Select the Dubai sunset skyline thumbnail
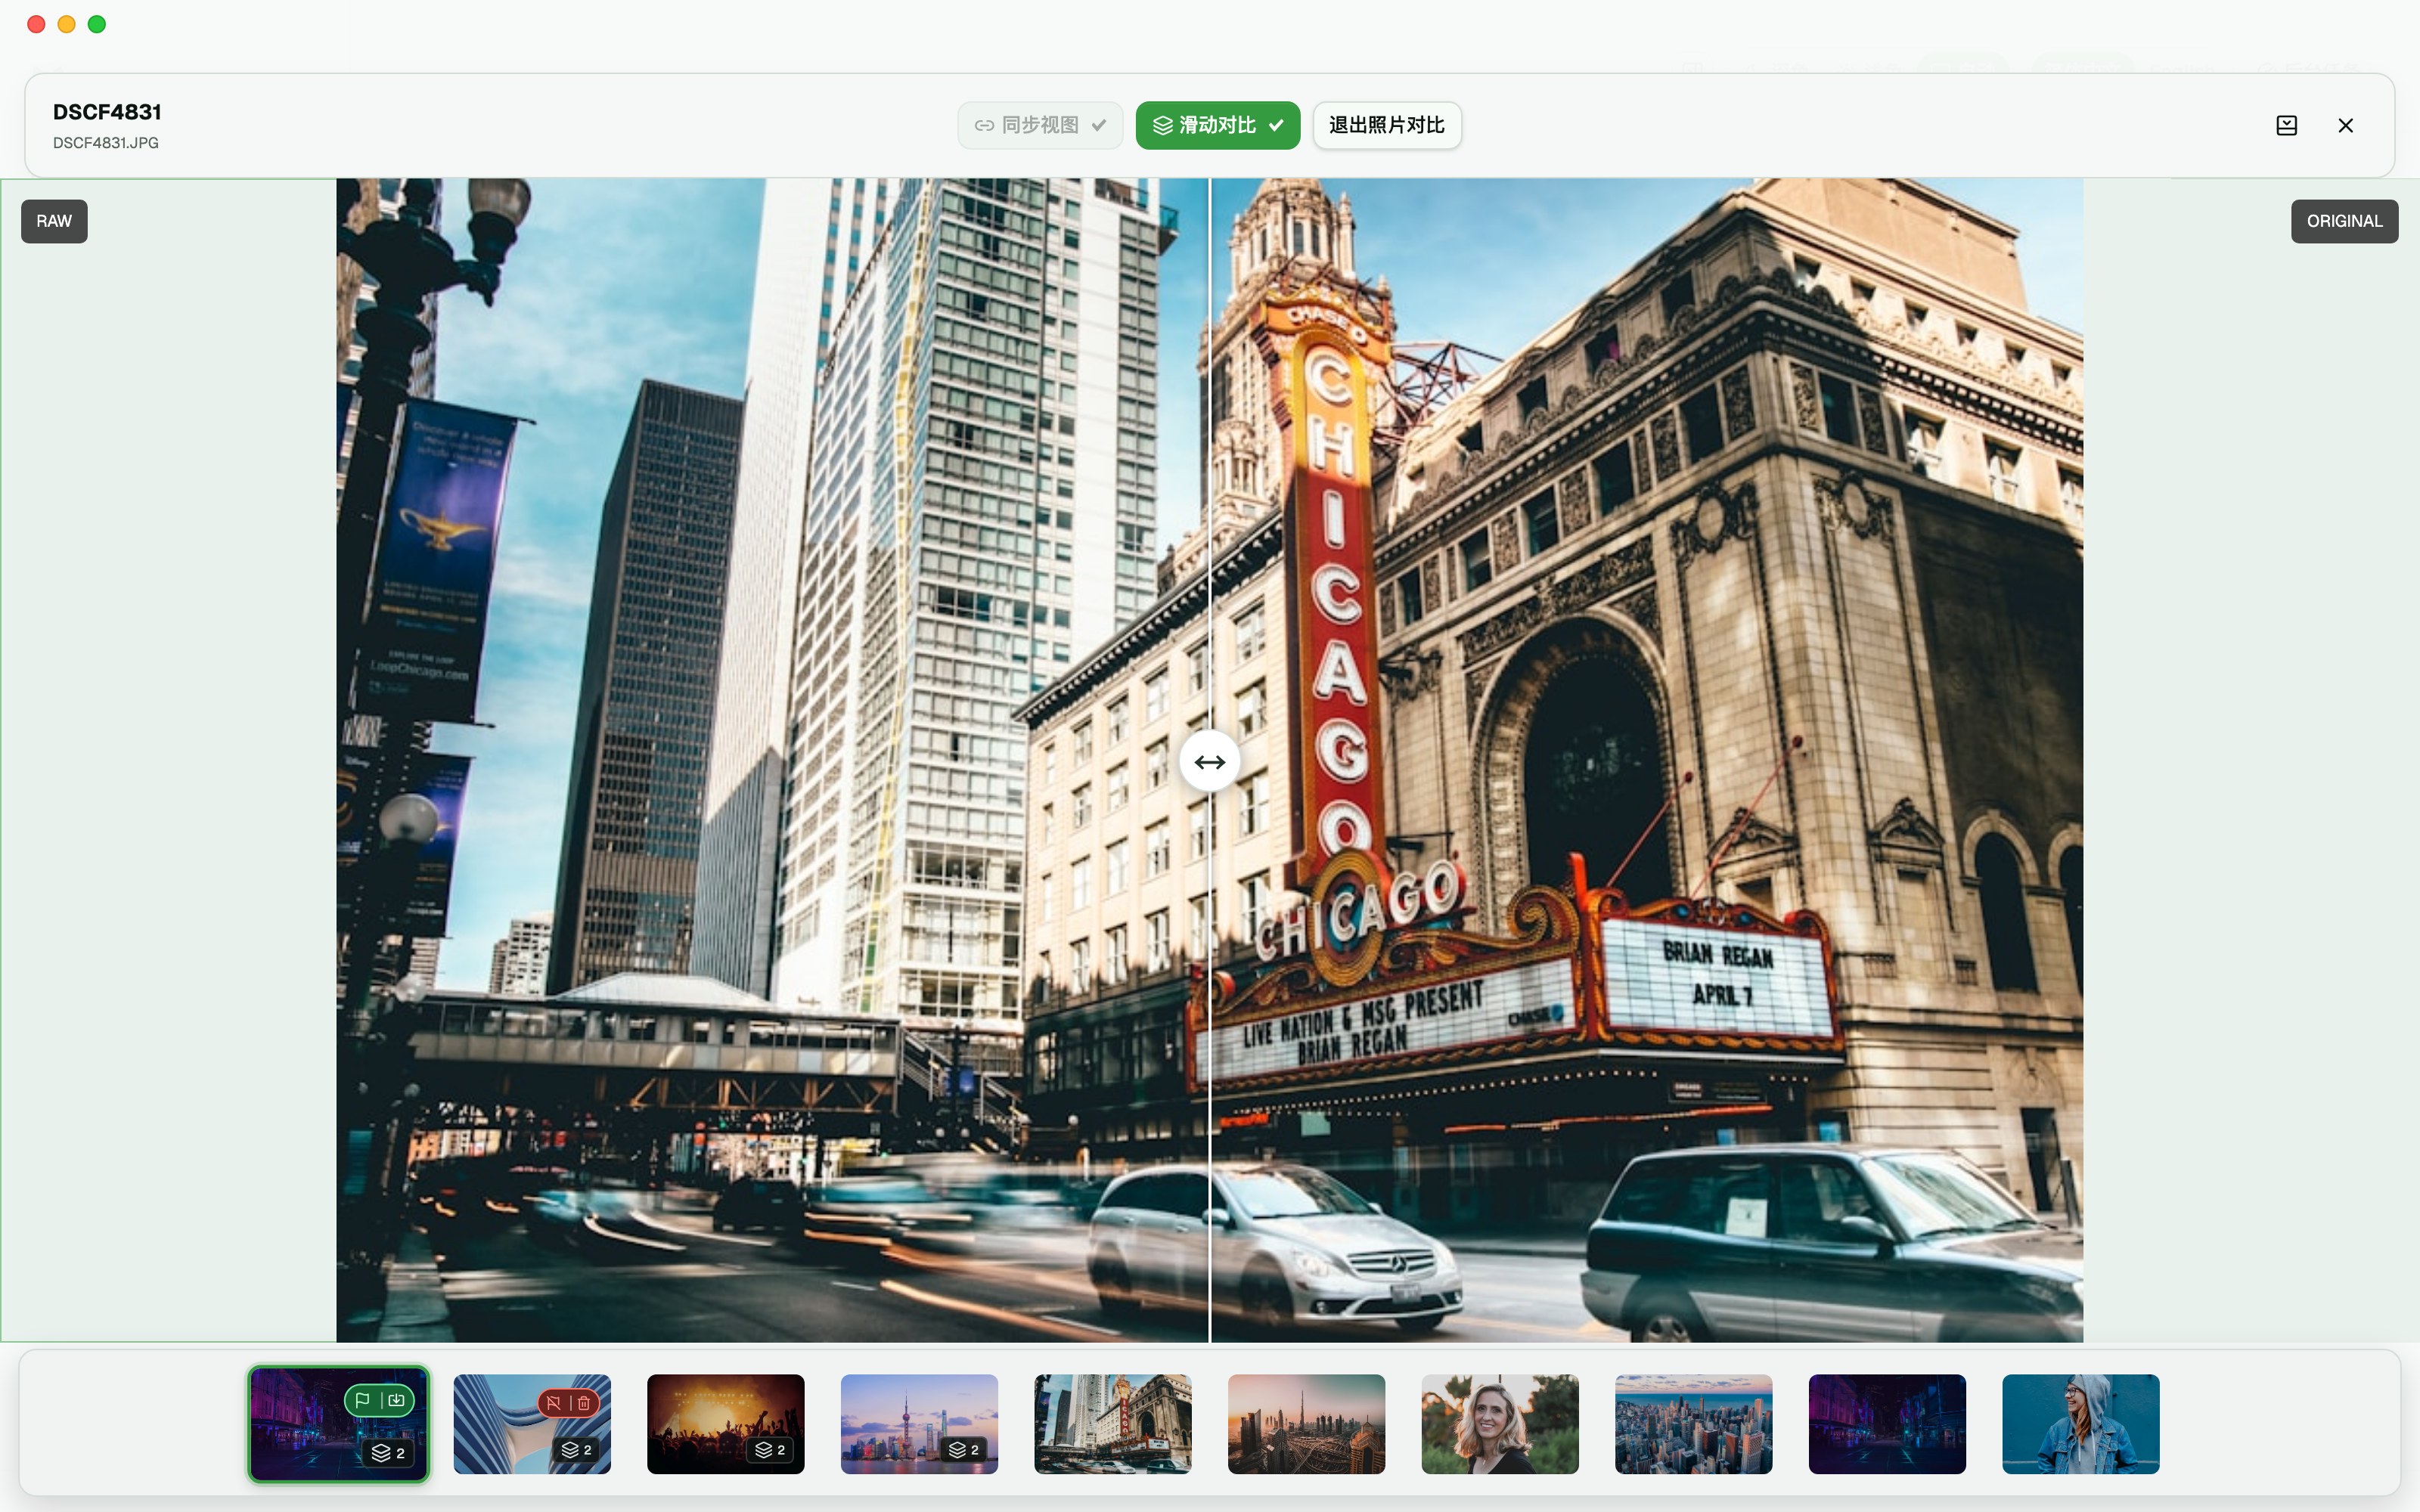 (1306, 1423)
